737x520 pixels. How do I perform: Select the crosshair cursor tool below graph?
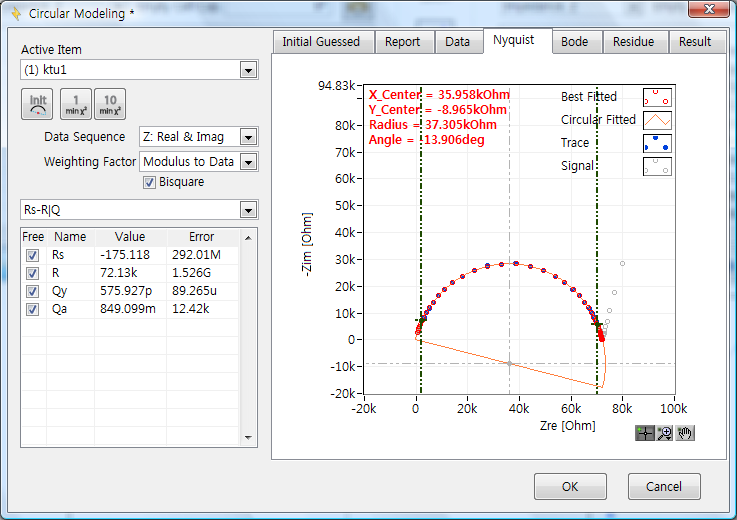(x=645, y=433)
